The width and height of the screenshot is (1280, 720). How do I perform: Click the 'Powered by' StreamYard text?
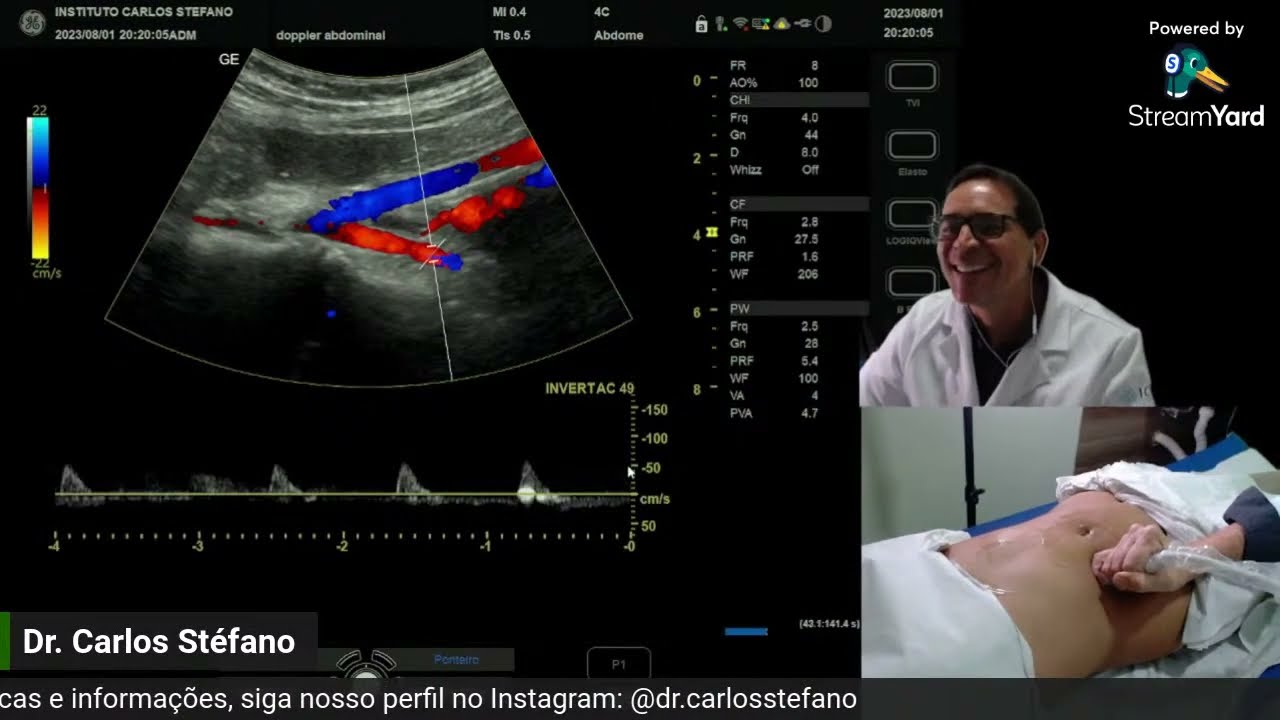click(1196, 29)
